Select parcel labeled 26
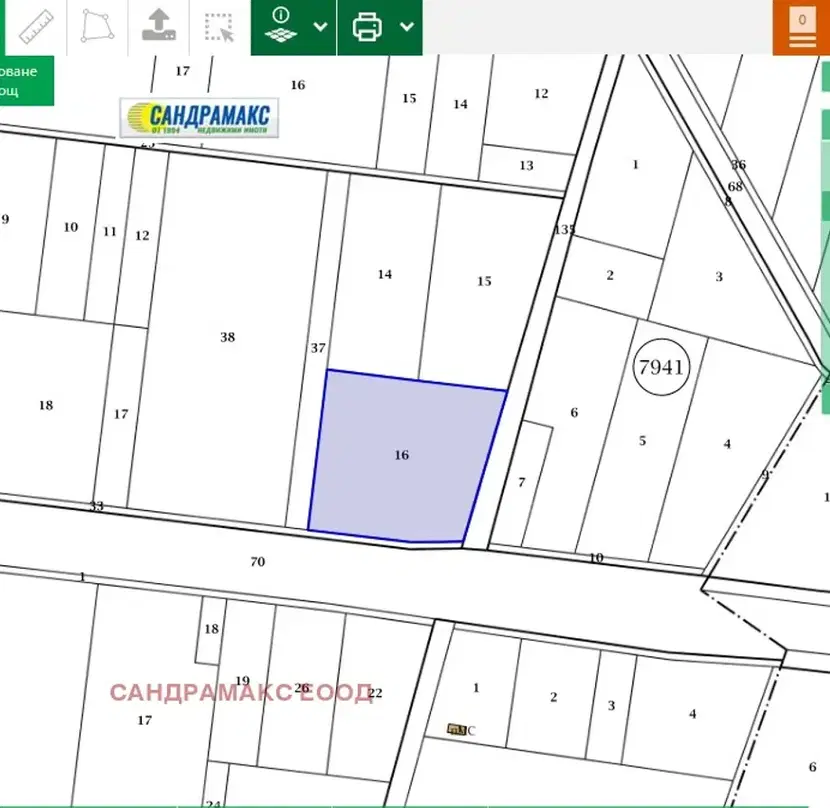The height and width of the screenshot is (808, 830). (x=302, y=688)
